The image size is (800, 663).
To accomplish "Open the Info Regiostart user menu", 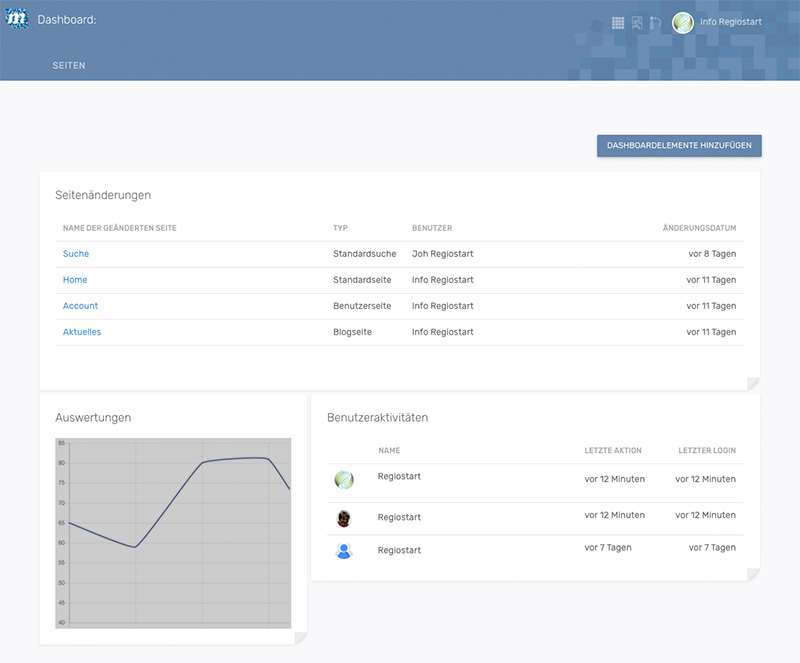I will tap(730, 22).
